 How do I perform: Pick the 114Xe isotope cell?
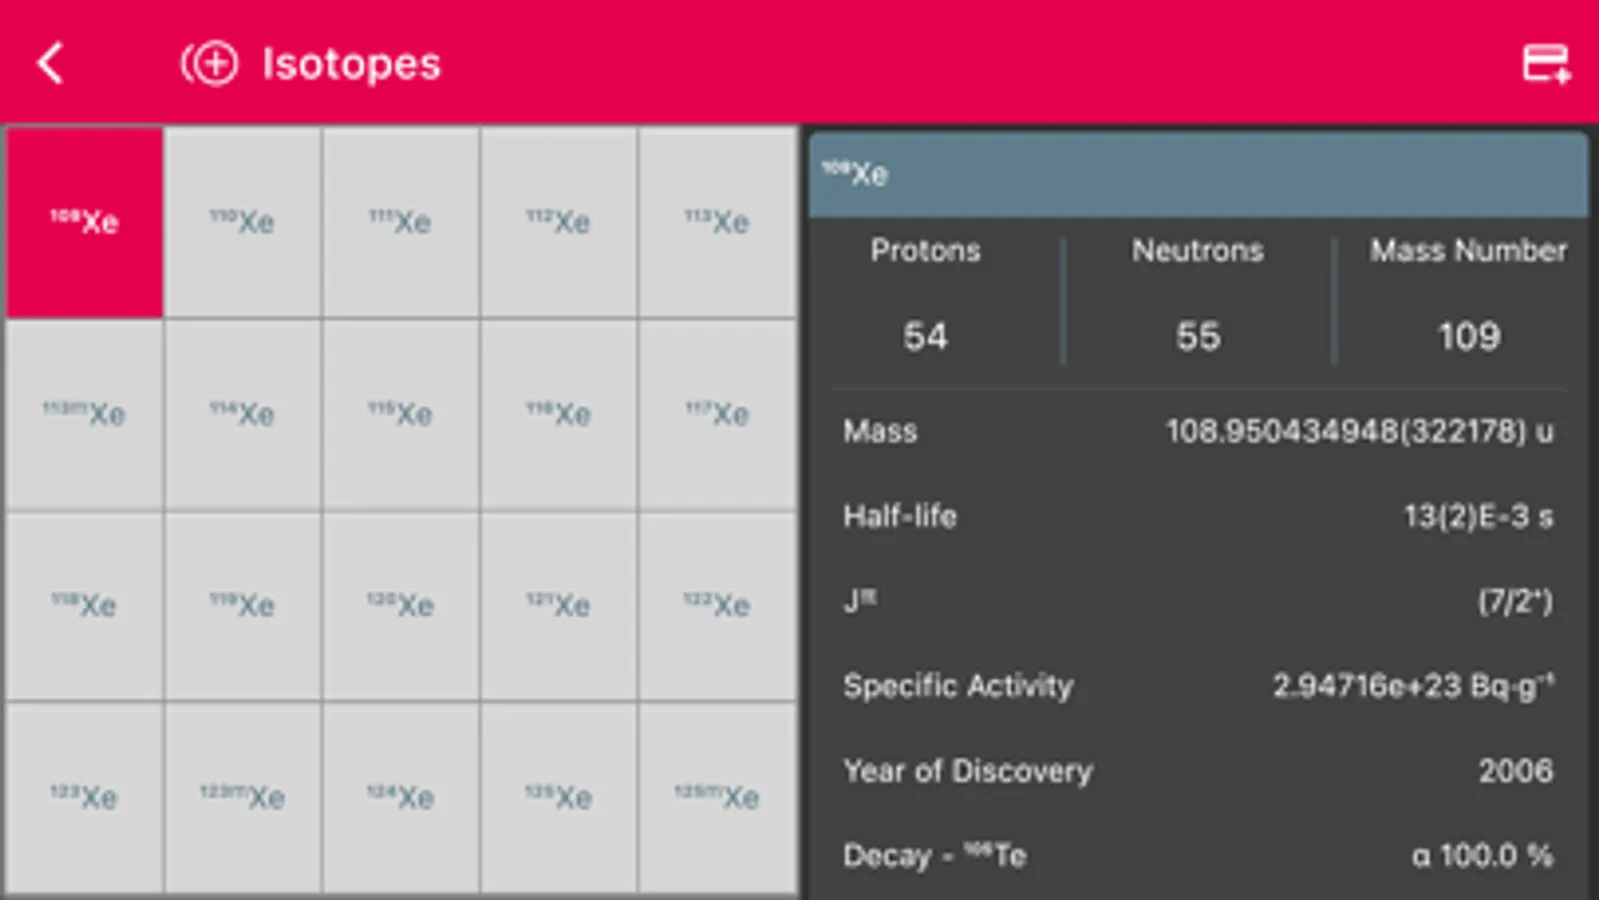(242, 413)
